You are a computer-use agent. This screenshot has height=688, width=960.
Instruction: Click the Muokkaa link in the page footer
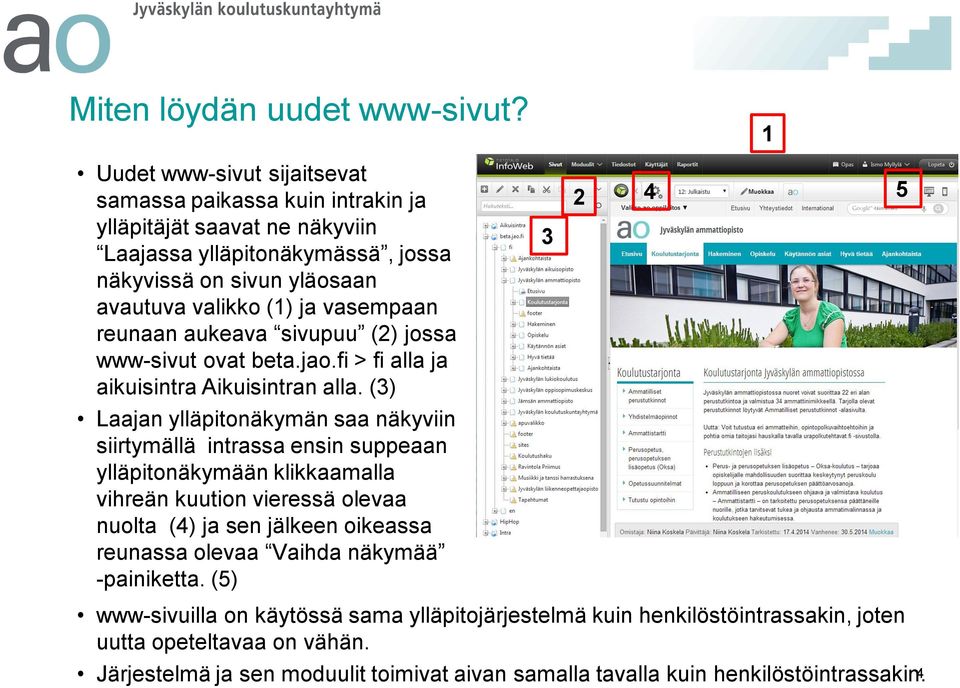click(881, 532)
